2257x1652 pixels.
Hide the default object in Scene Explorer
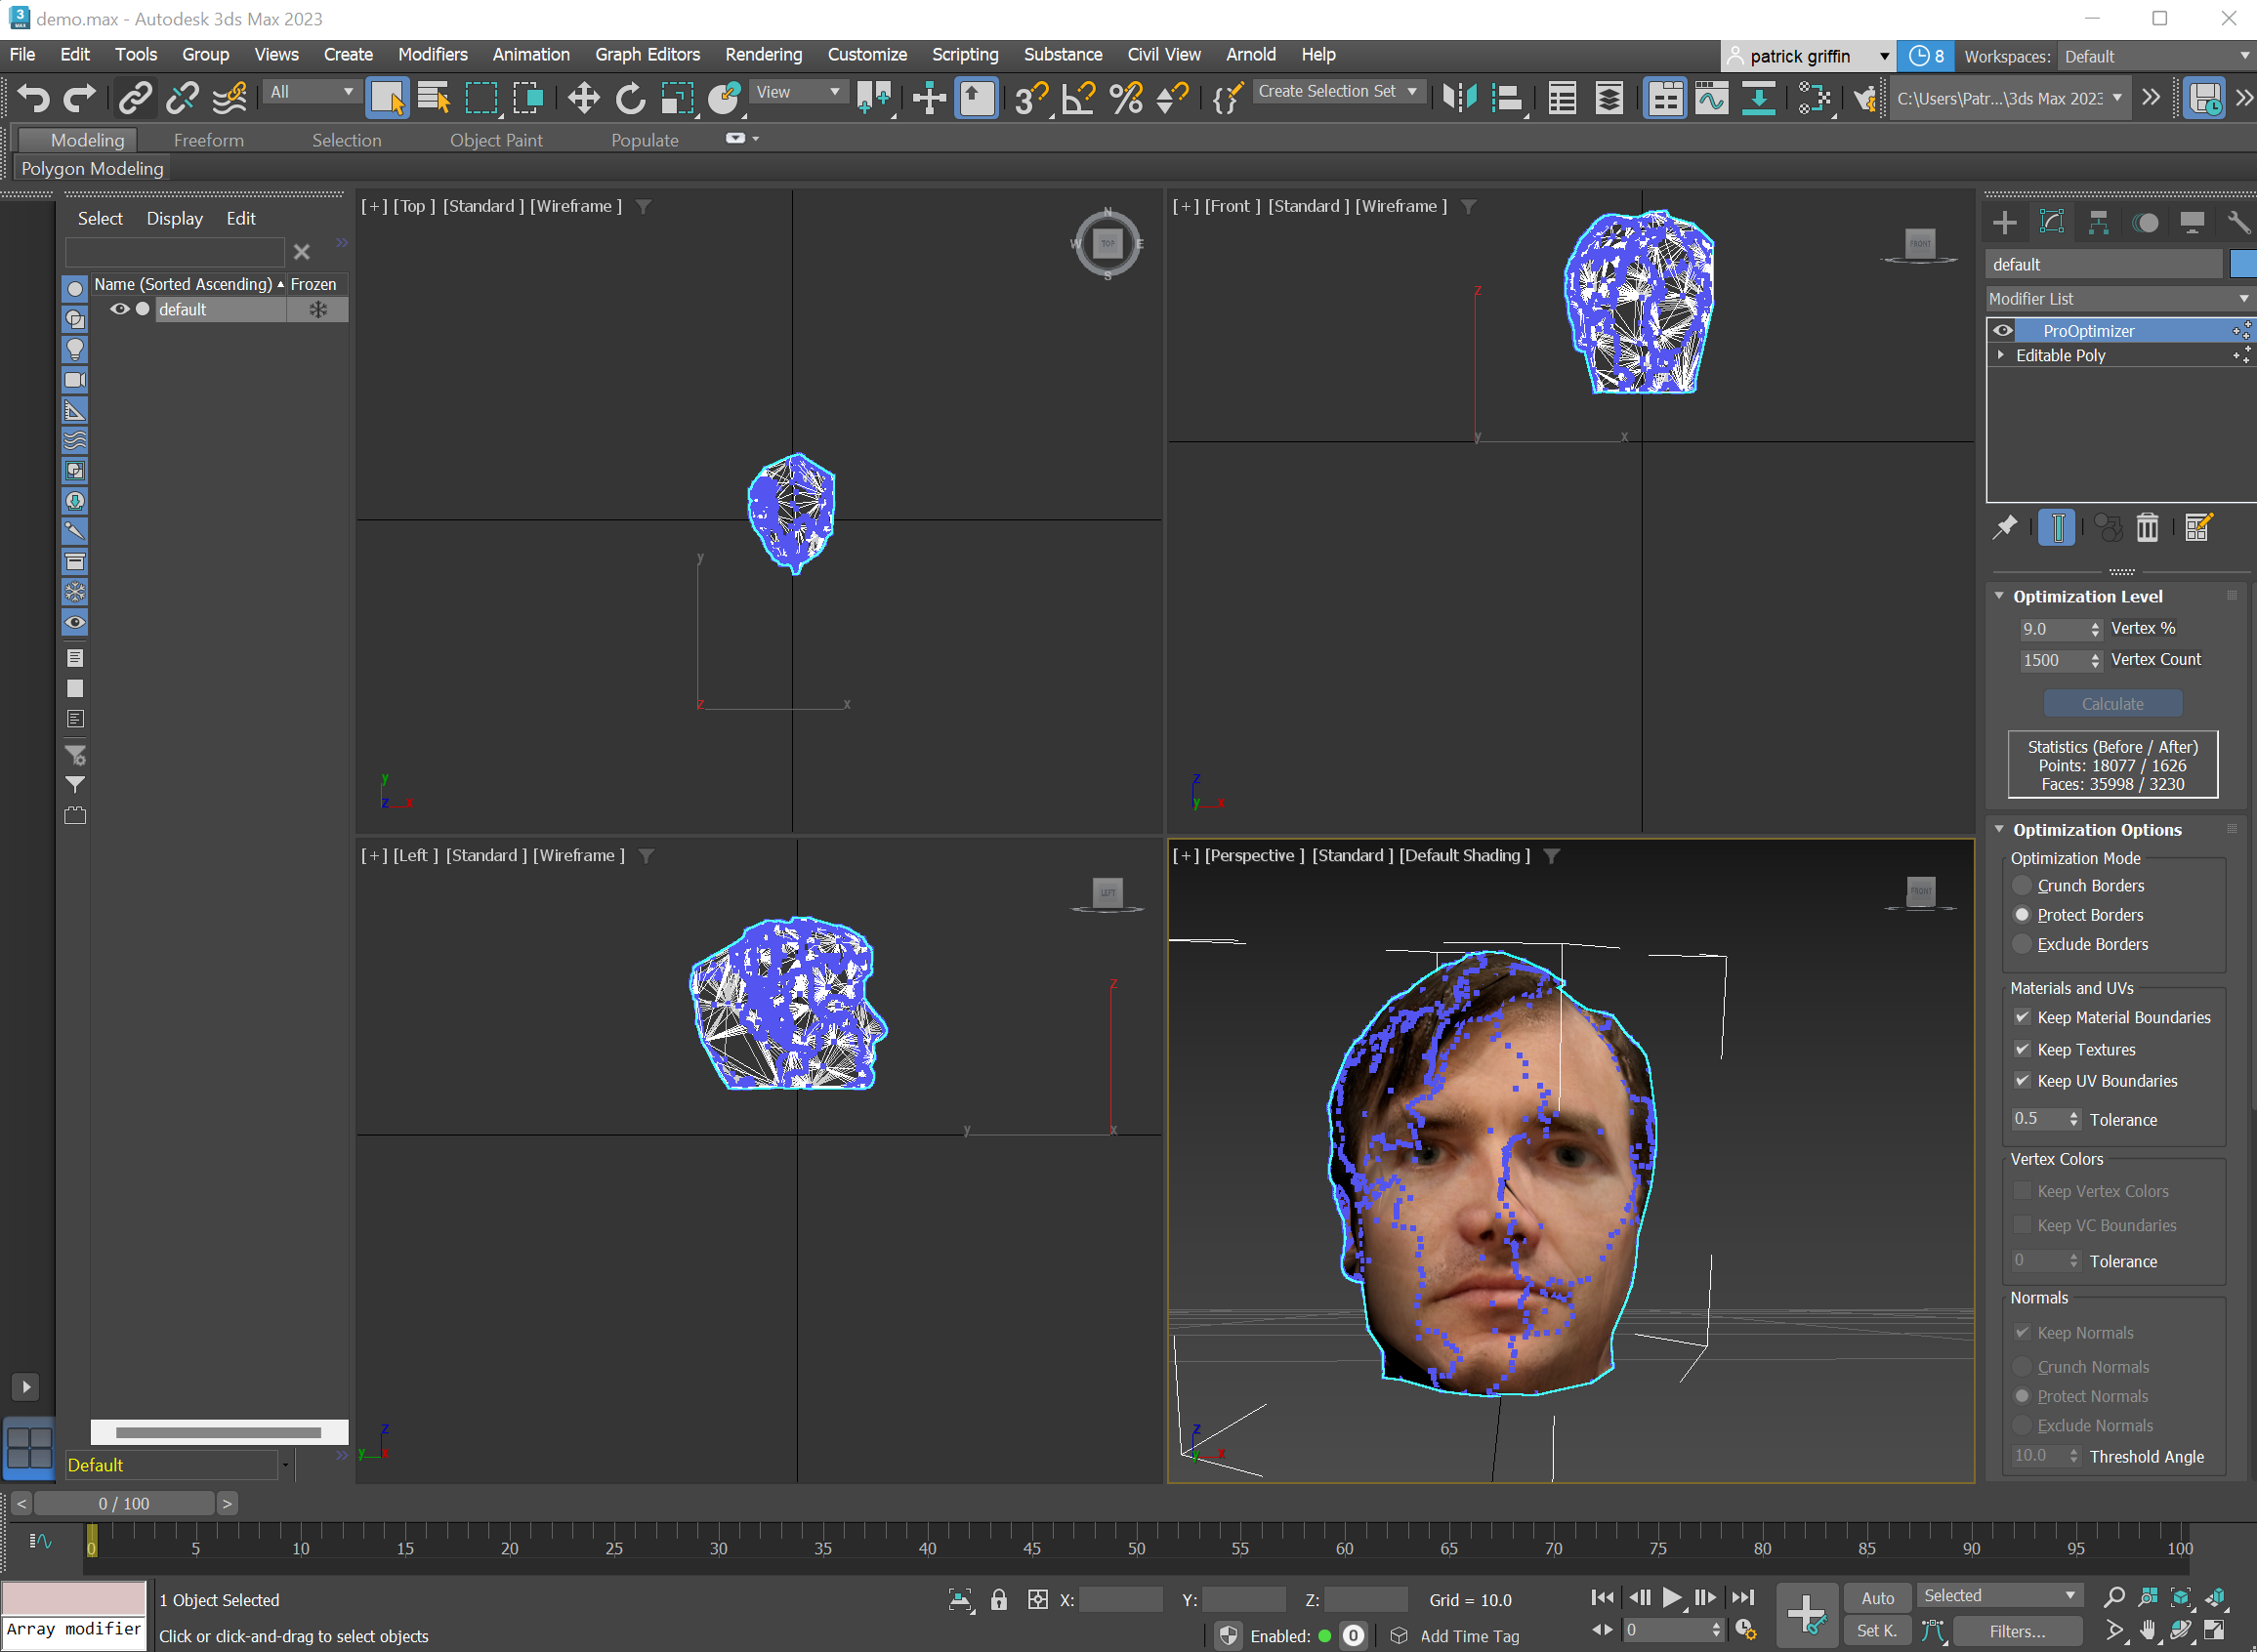120,309
